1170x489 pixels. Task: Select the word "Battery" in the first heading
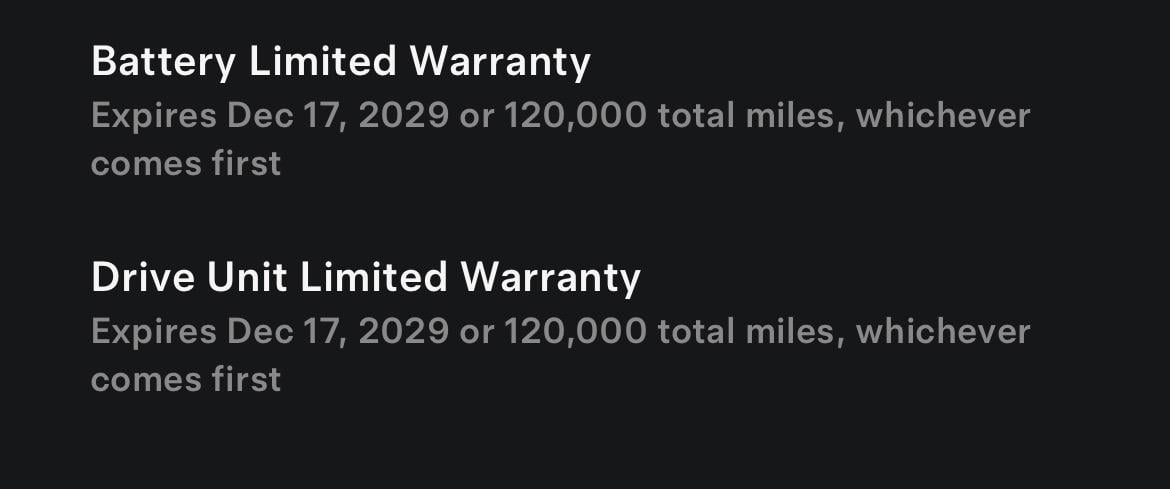click(x=164, y=62)
